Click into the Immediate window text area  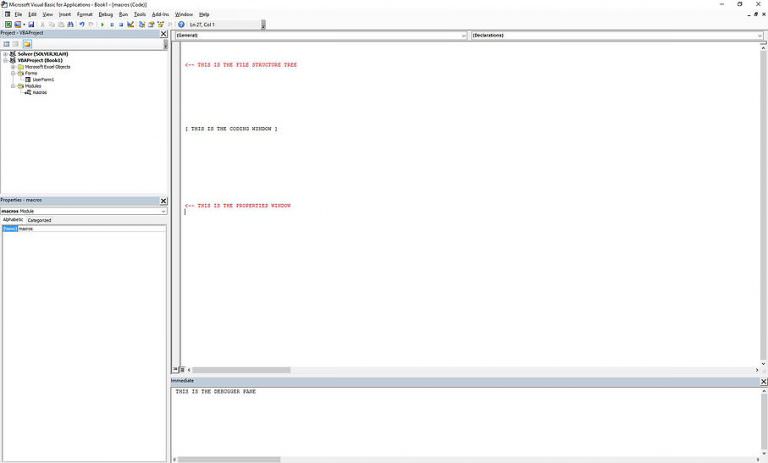(x=465, y=424)
